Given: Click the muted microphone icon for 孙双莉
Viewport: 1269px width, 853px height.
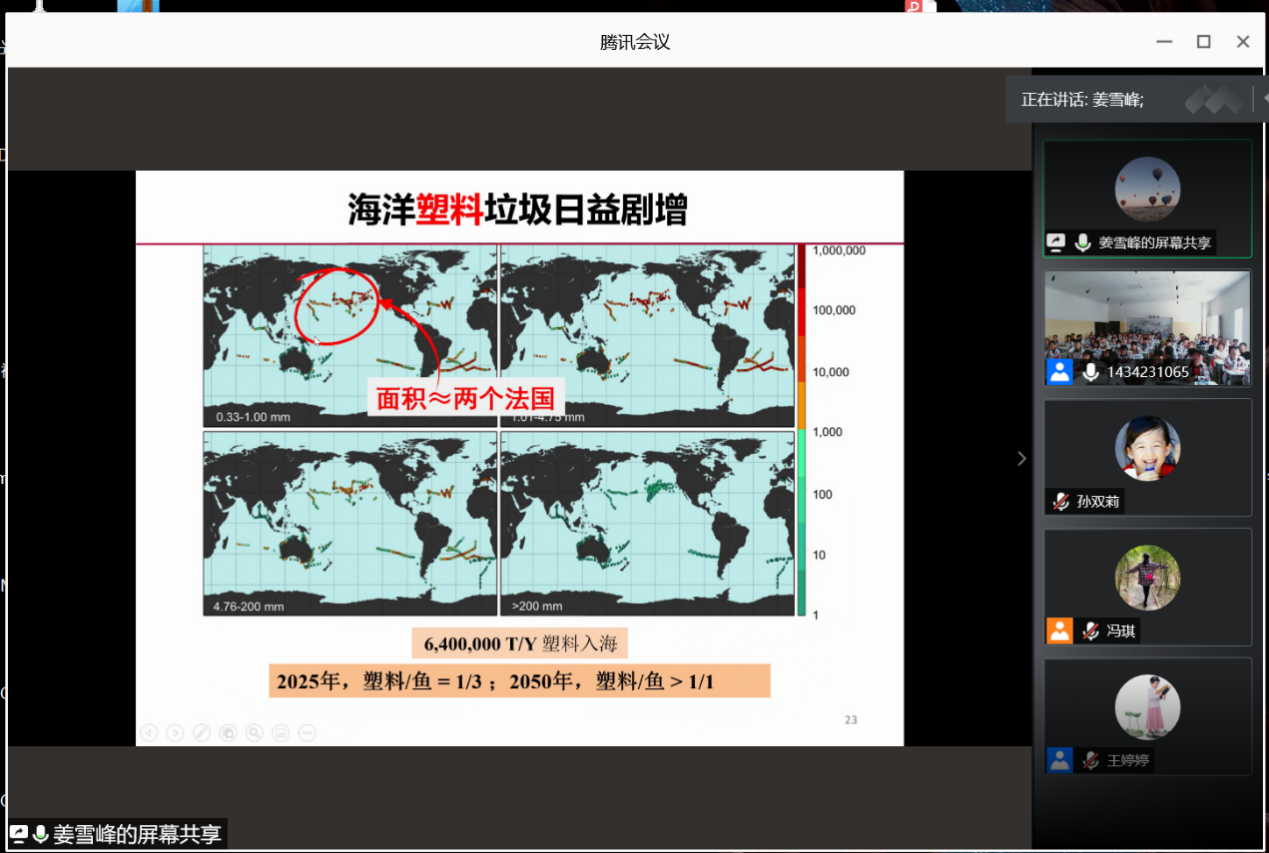Looking at the screenshot, I should (x=1060, y=502).
